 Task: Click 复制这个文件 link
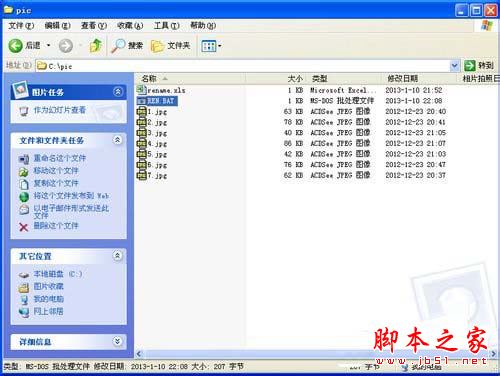click(56, 183)
